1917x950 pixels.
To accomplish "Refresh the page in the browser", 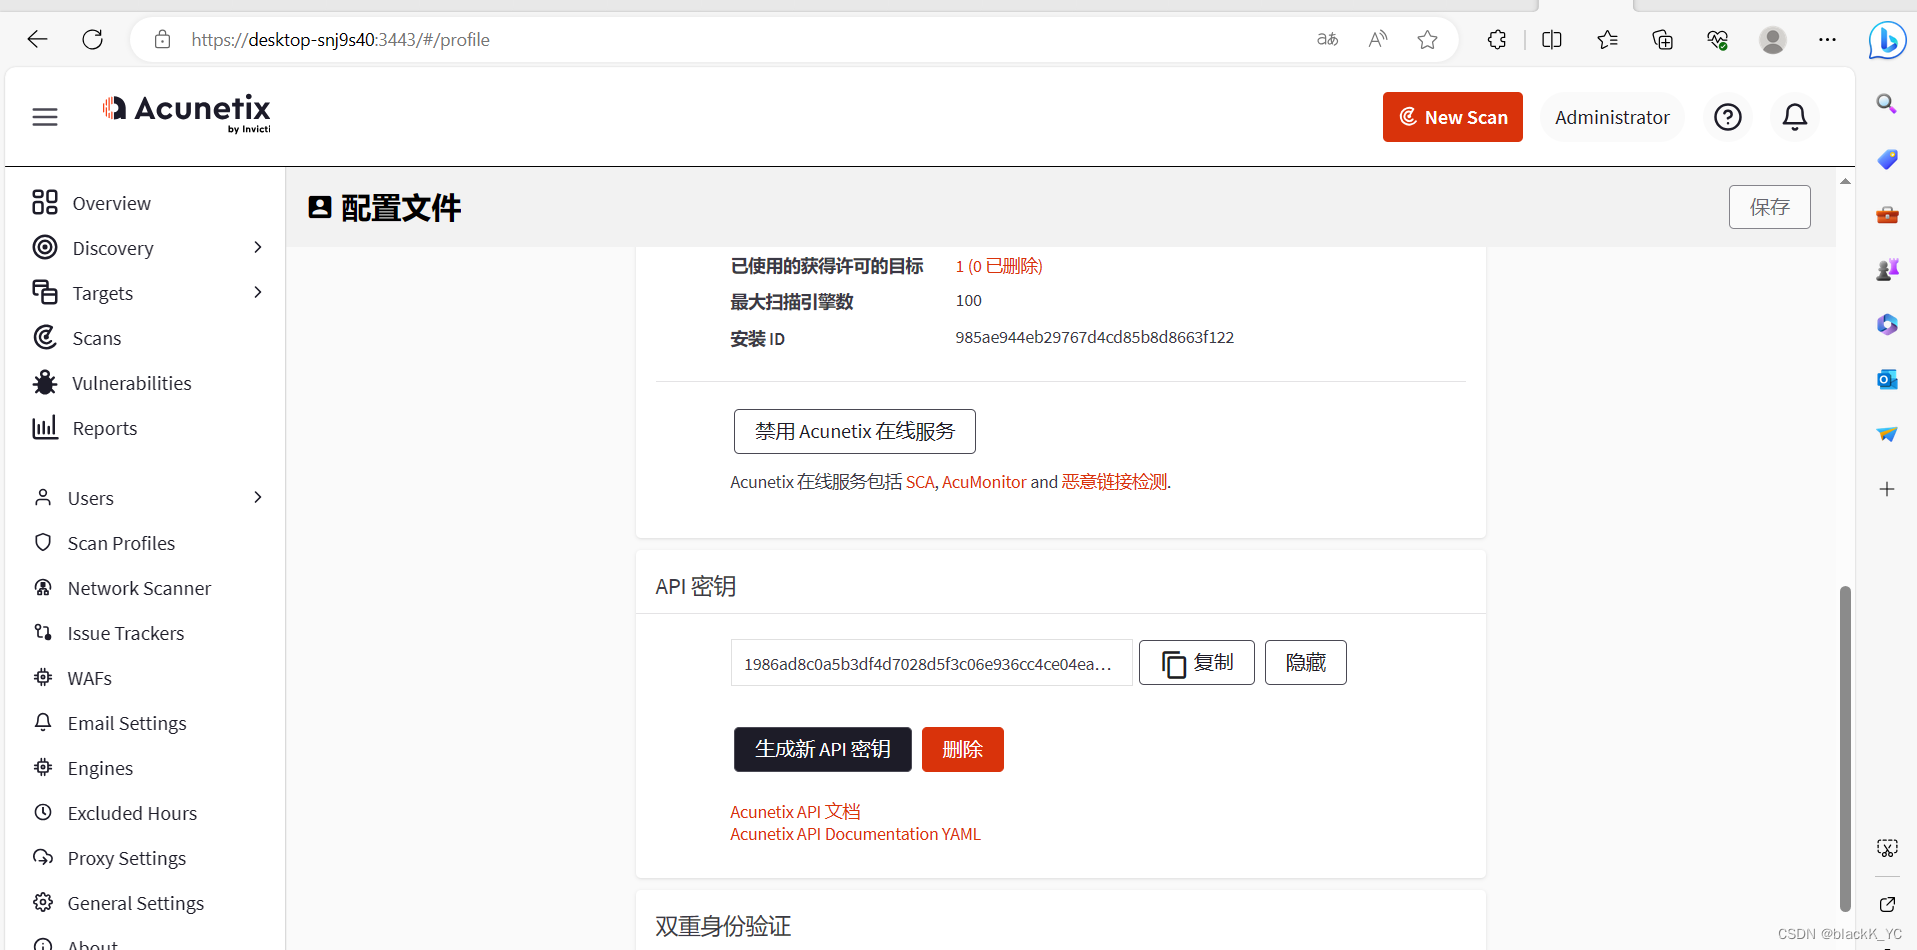I will click(x=92, y=39).
